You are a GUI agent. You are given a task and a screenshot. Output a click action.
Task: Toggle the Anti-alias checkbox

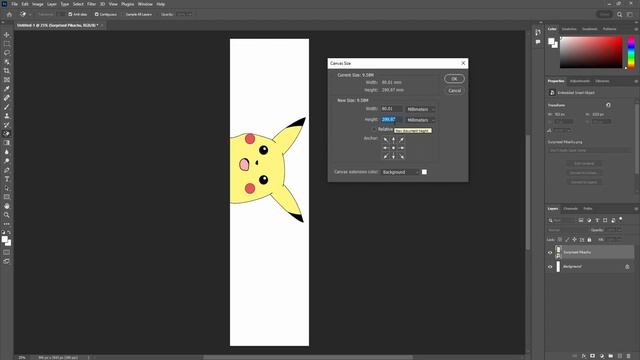(70, 14)
